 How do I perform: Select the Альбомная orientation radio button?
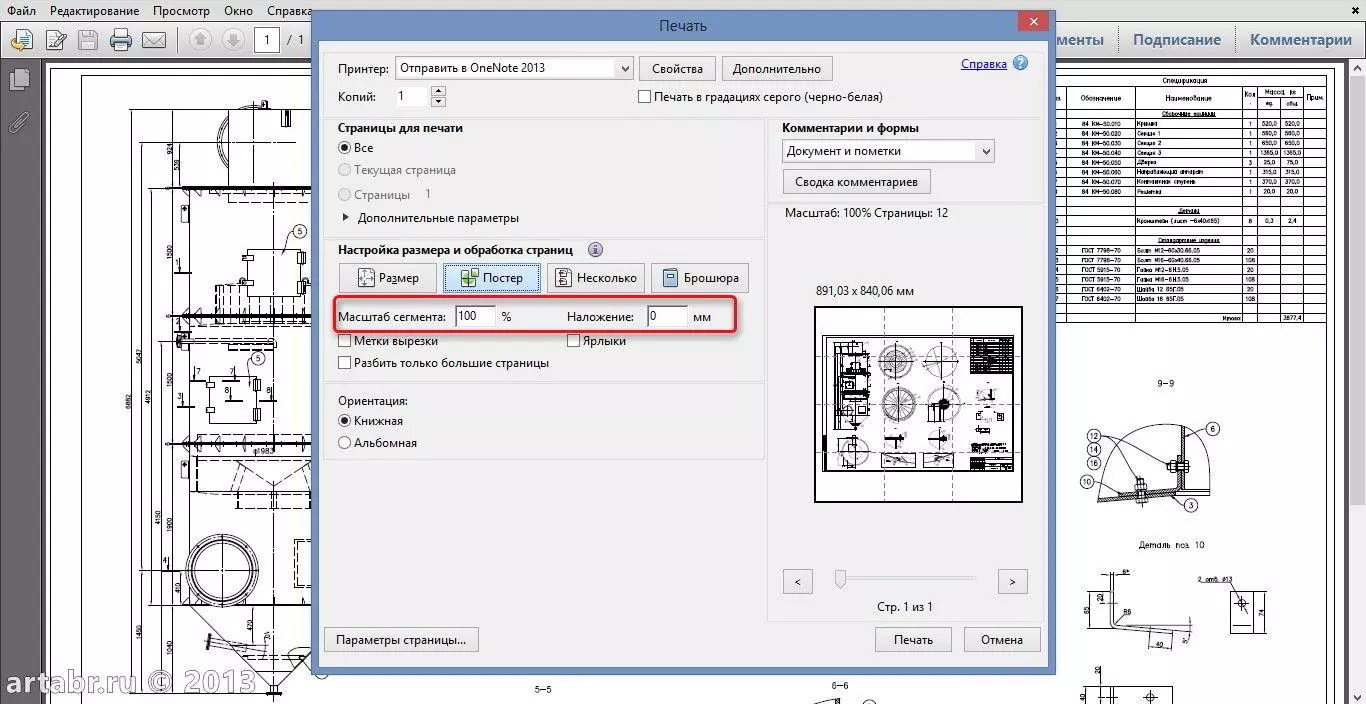click(343, 442)
